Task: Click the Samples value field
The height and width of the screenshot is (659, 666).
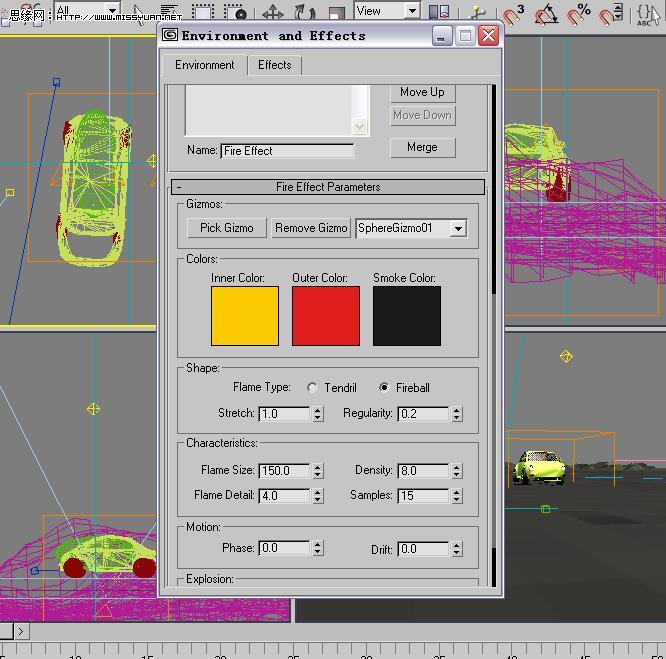Action: click(423, 496)
